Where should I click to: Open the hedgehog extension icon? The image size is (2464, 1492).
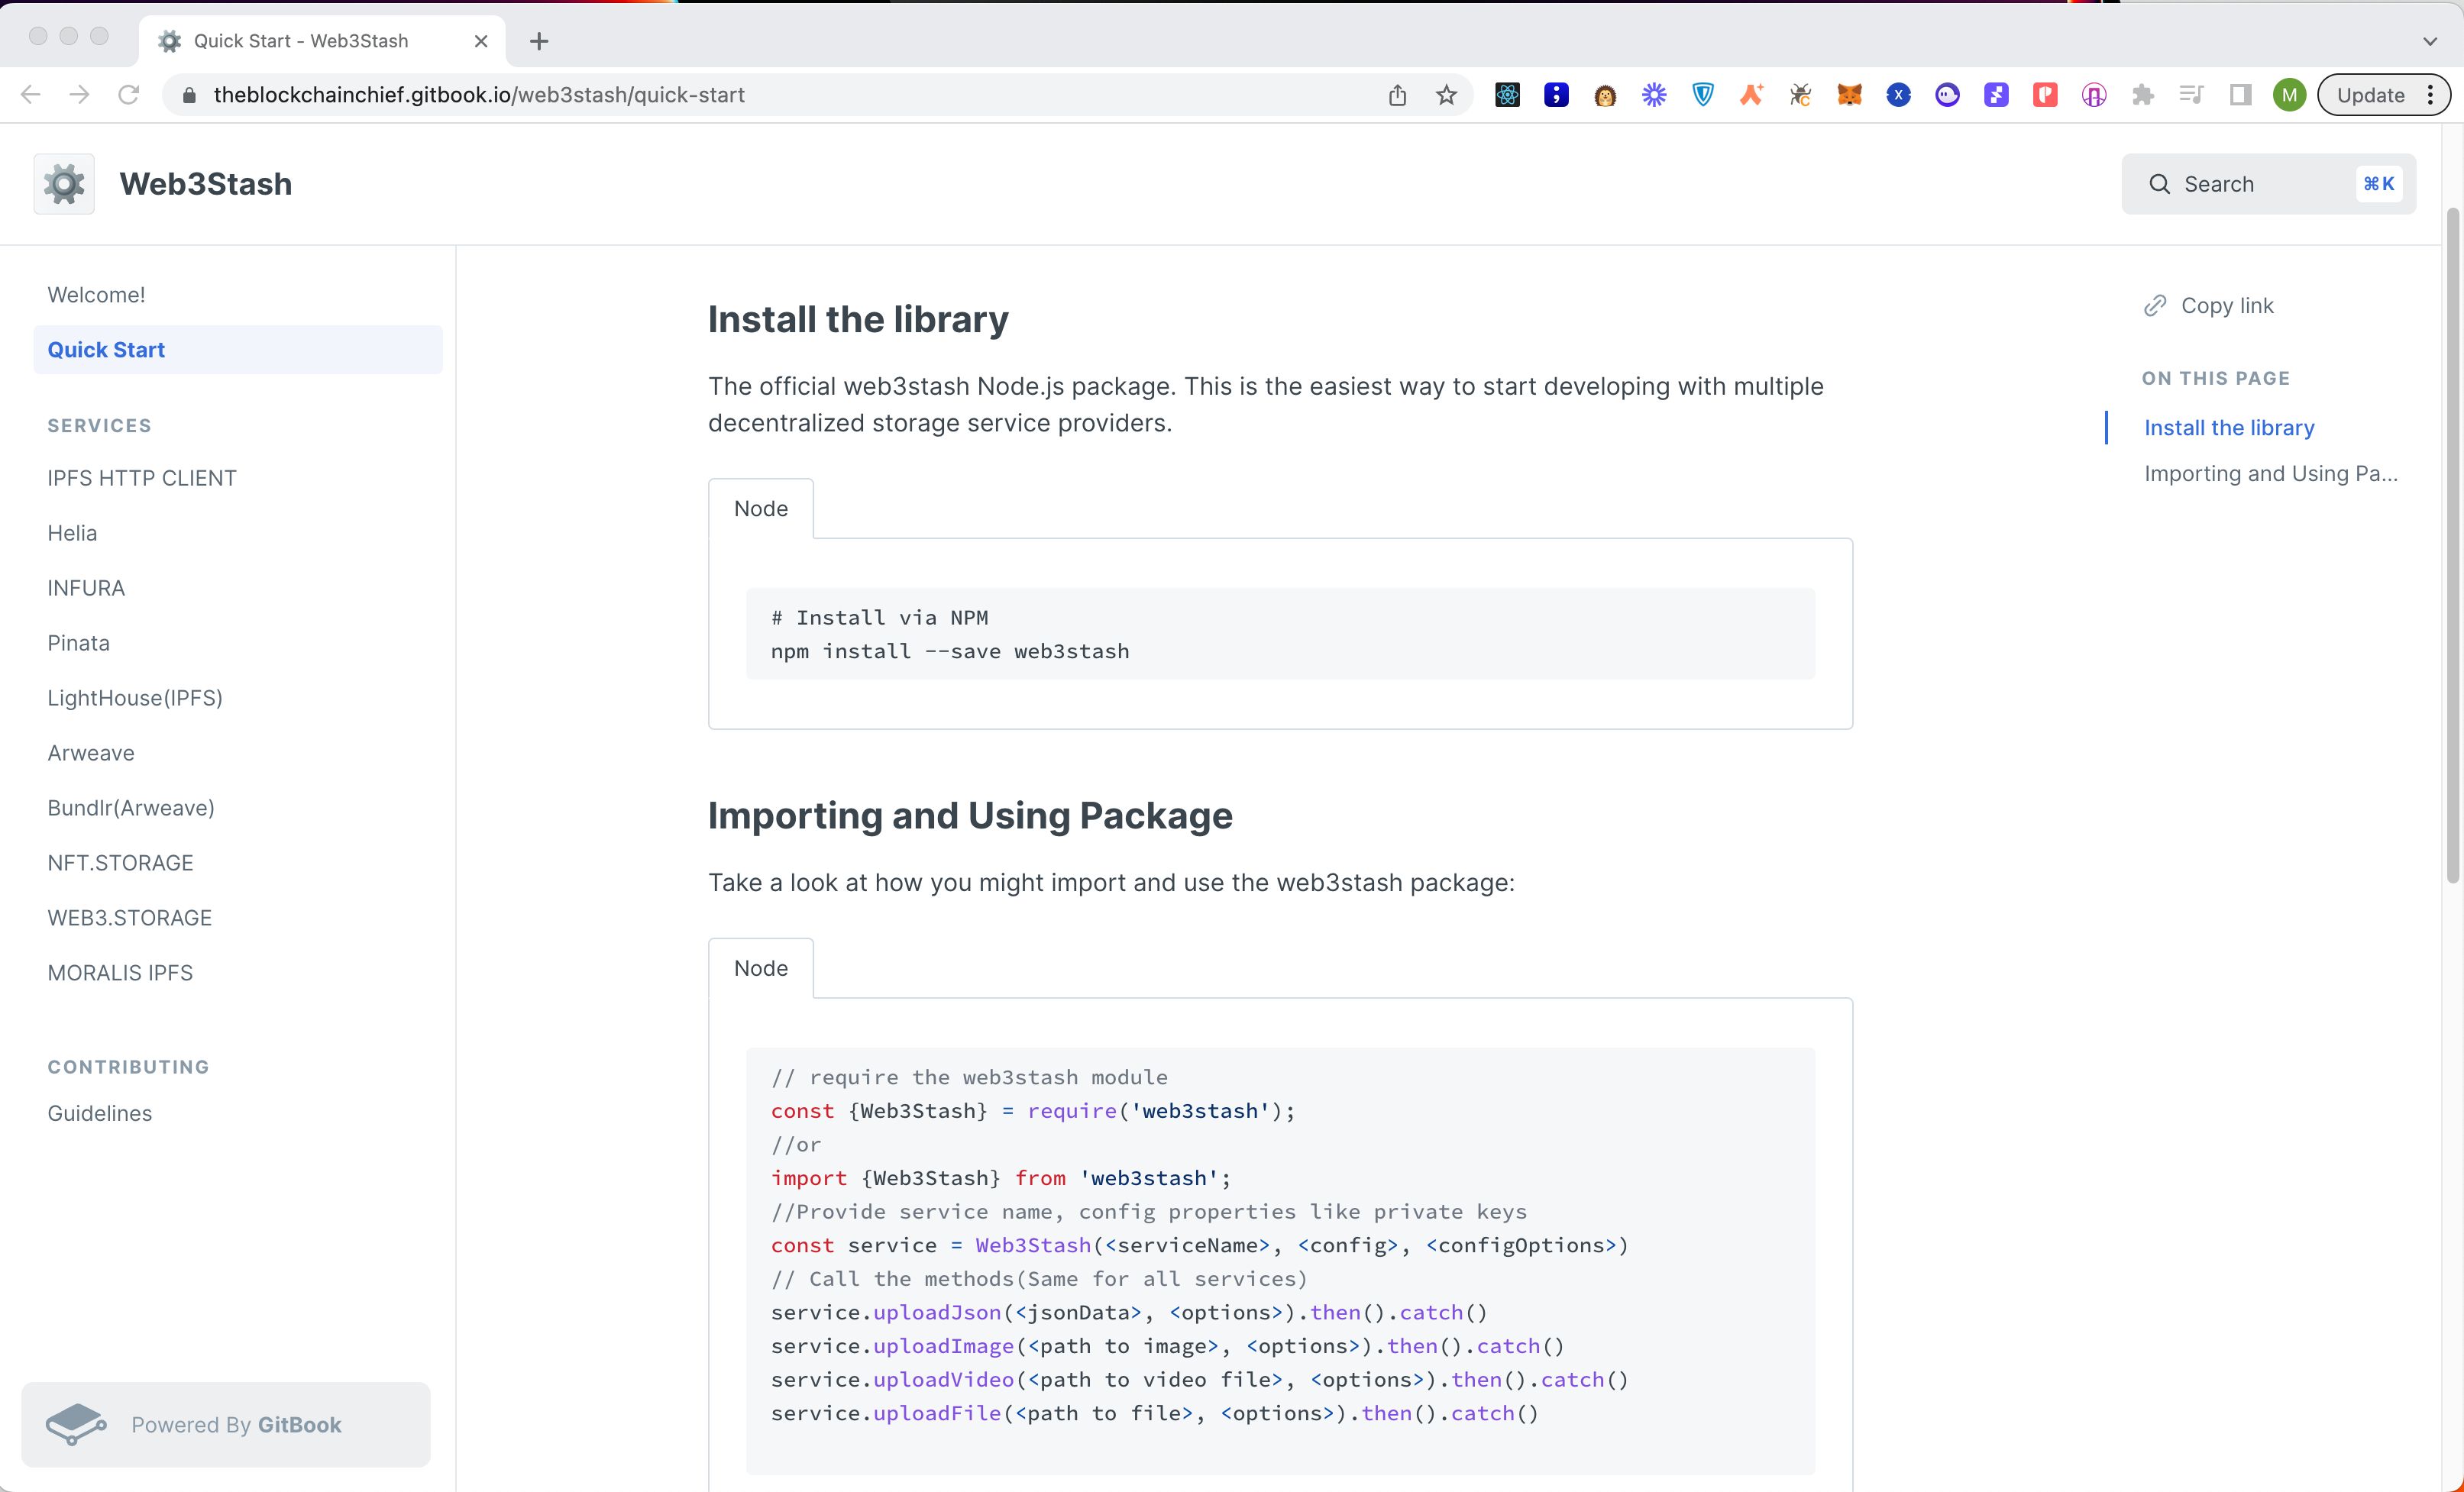tap(1605, 95)
